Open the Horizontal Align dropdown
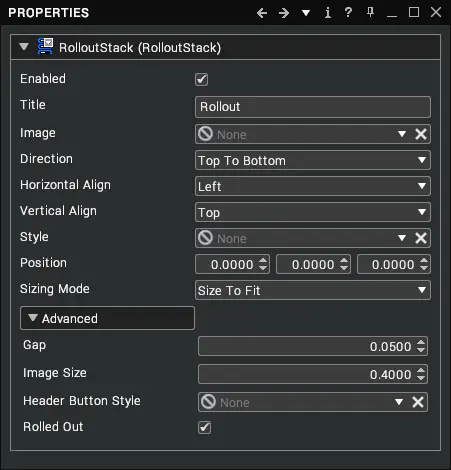Screen dimensions: 451x470 (x=313, y=186)
